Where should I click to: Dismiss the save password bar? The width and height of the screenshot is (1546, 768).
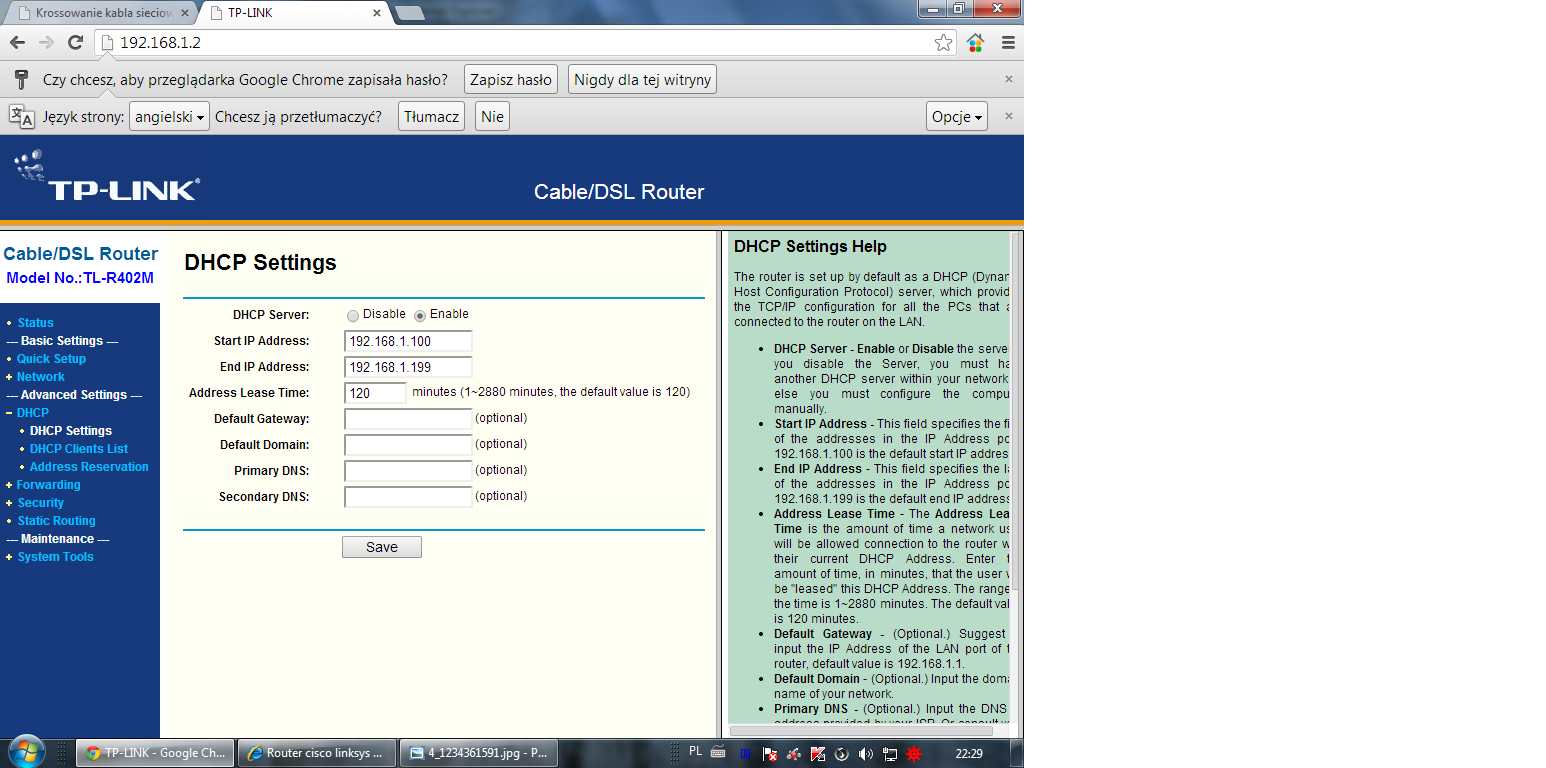click(x=1008, y=79)
